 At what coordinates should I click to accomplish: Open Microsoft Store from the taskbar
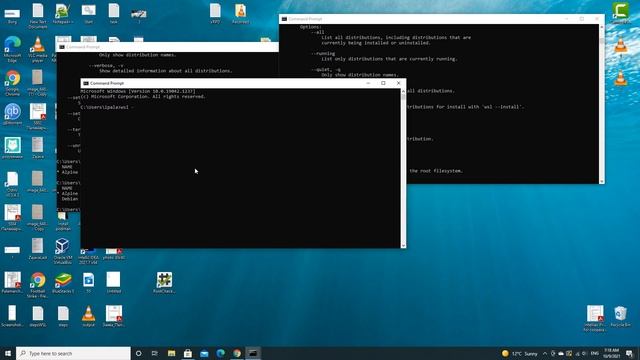(188, 353)
